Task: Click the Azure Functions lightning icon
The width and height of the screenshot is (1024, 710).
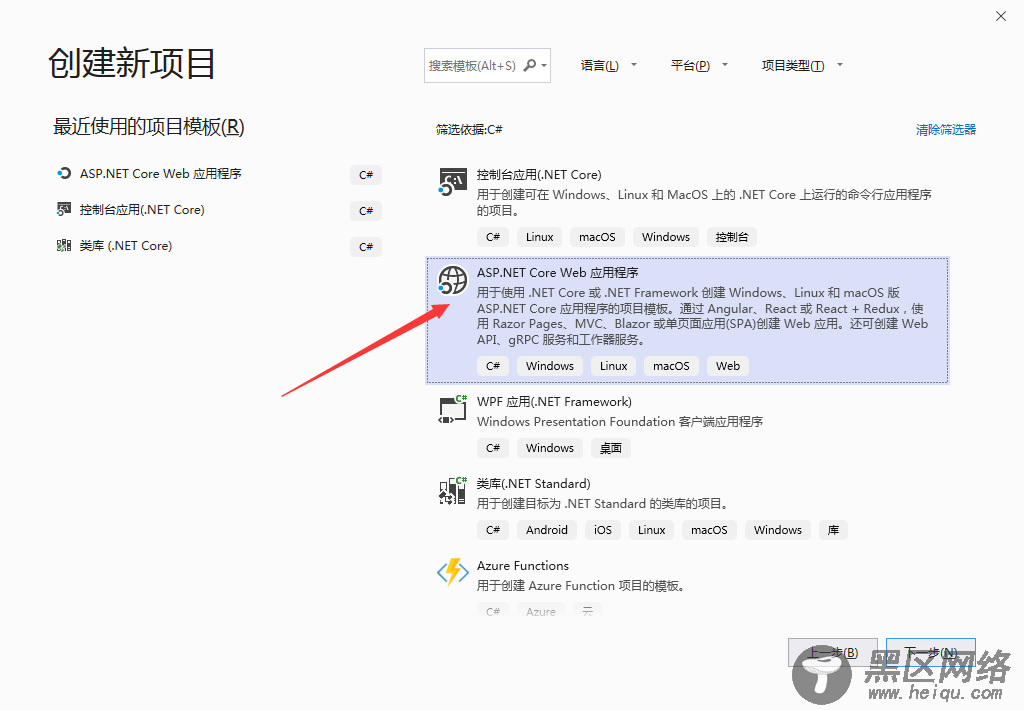Action: pos(453,572)
